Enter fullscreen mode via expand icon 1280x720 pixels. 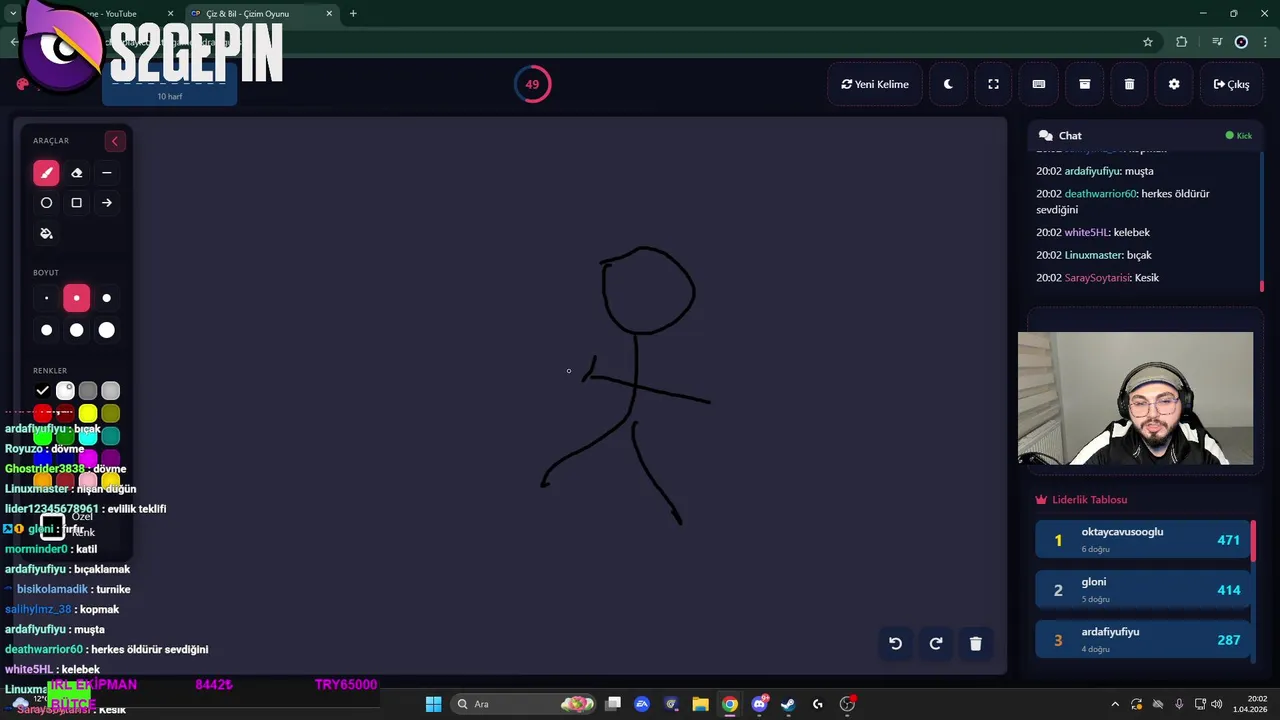point(993,84)
